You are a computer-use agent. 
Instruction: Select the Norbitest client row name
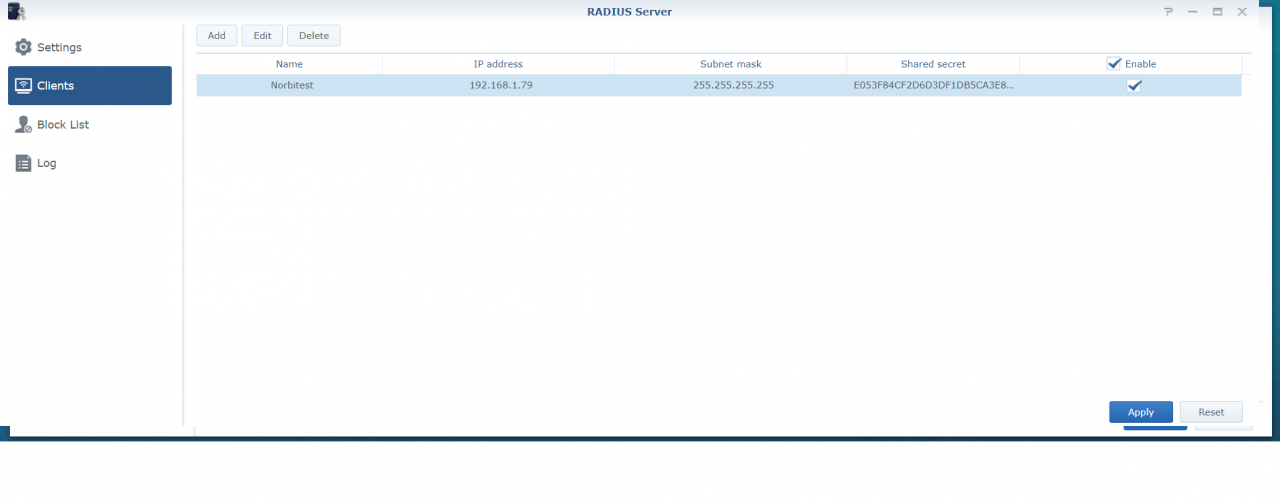293,86
